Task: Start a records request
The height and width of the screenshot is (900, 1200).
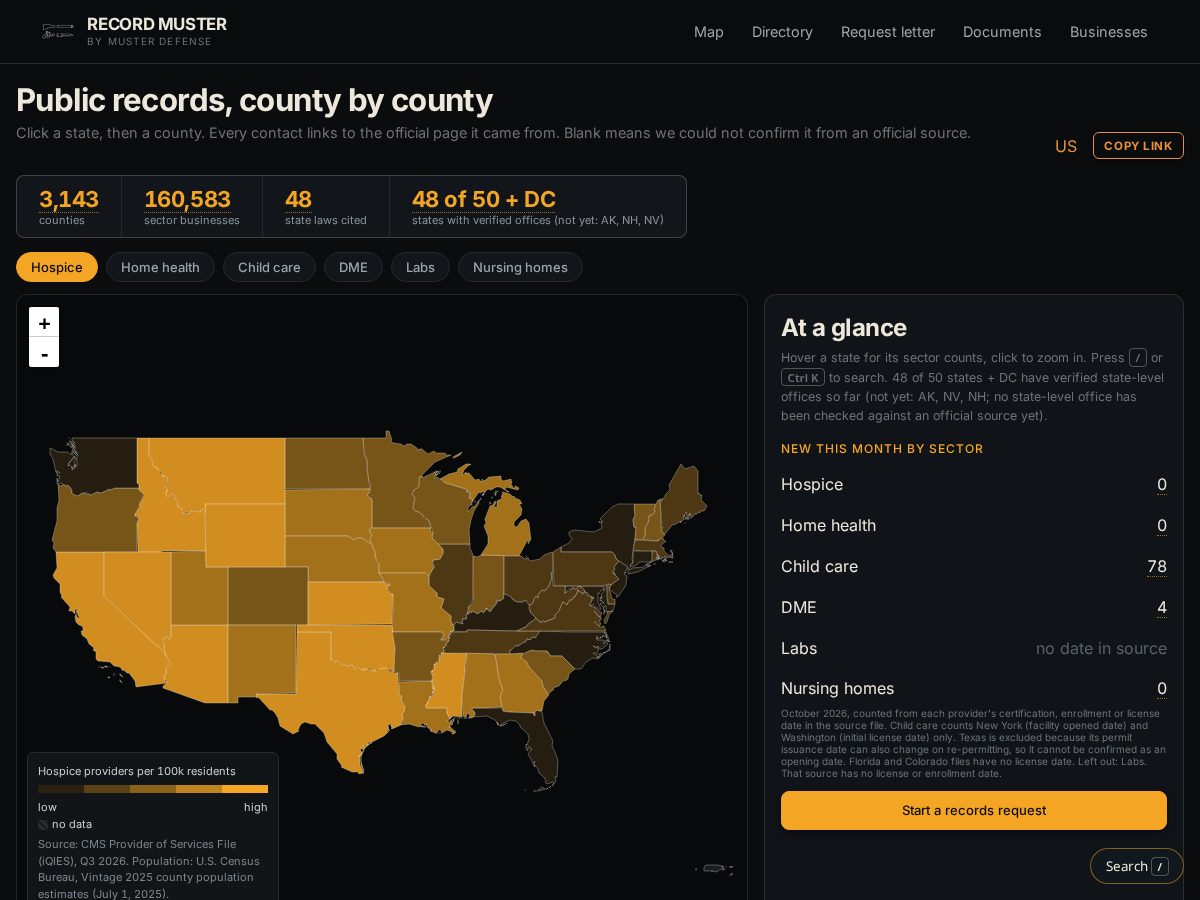Action: click(974, 810)
